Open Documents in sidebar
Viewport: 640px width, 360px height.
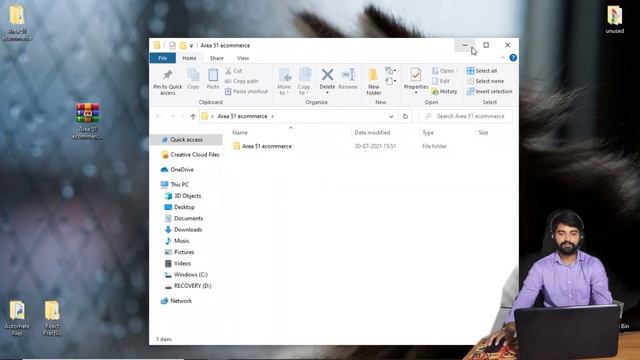click(x=184, y=218)
